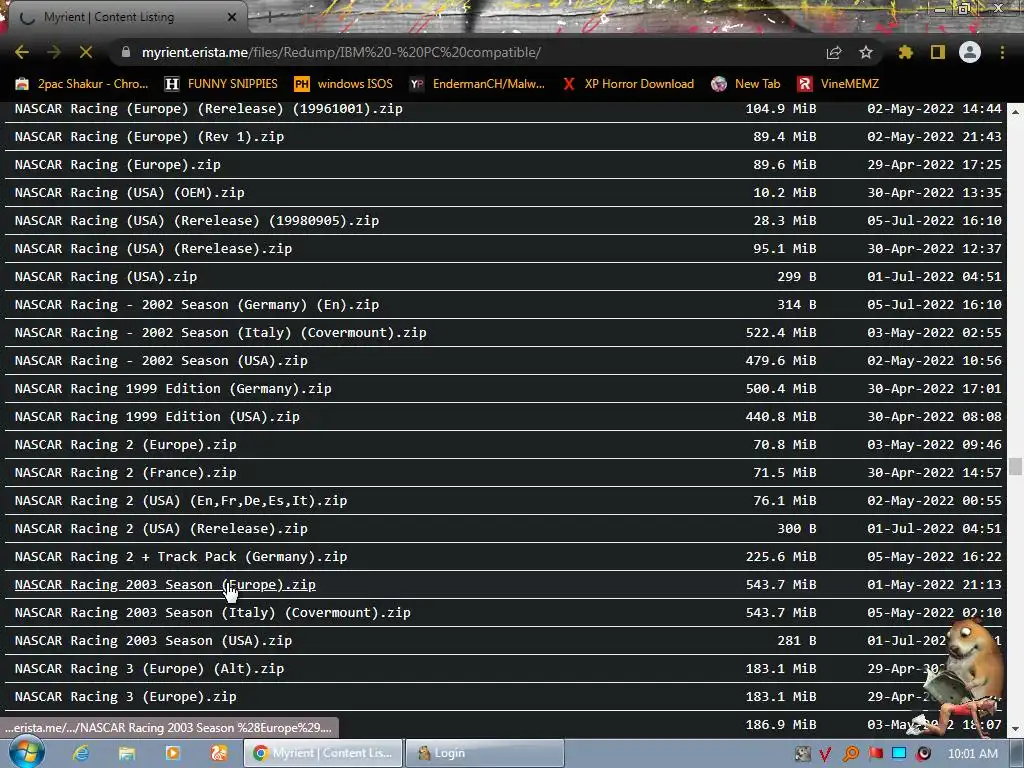Open the Chrome profile avatar menu
Screen dimensions: 1024x768
[970, 52]
